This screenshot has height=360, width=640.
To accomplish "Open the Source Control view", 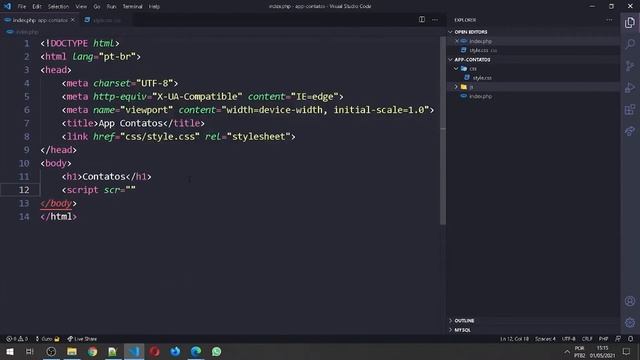I will [630, 66].
